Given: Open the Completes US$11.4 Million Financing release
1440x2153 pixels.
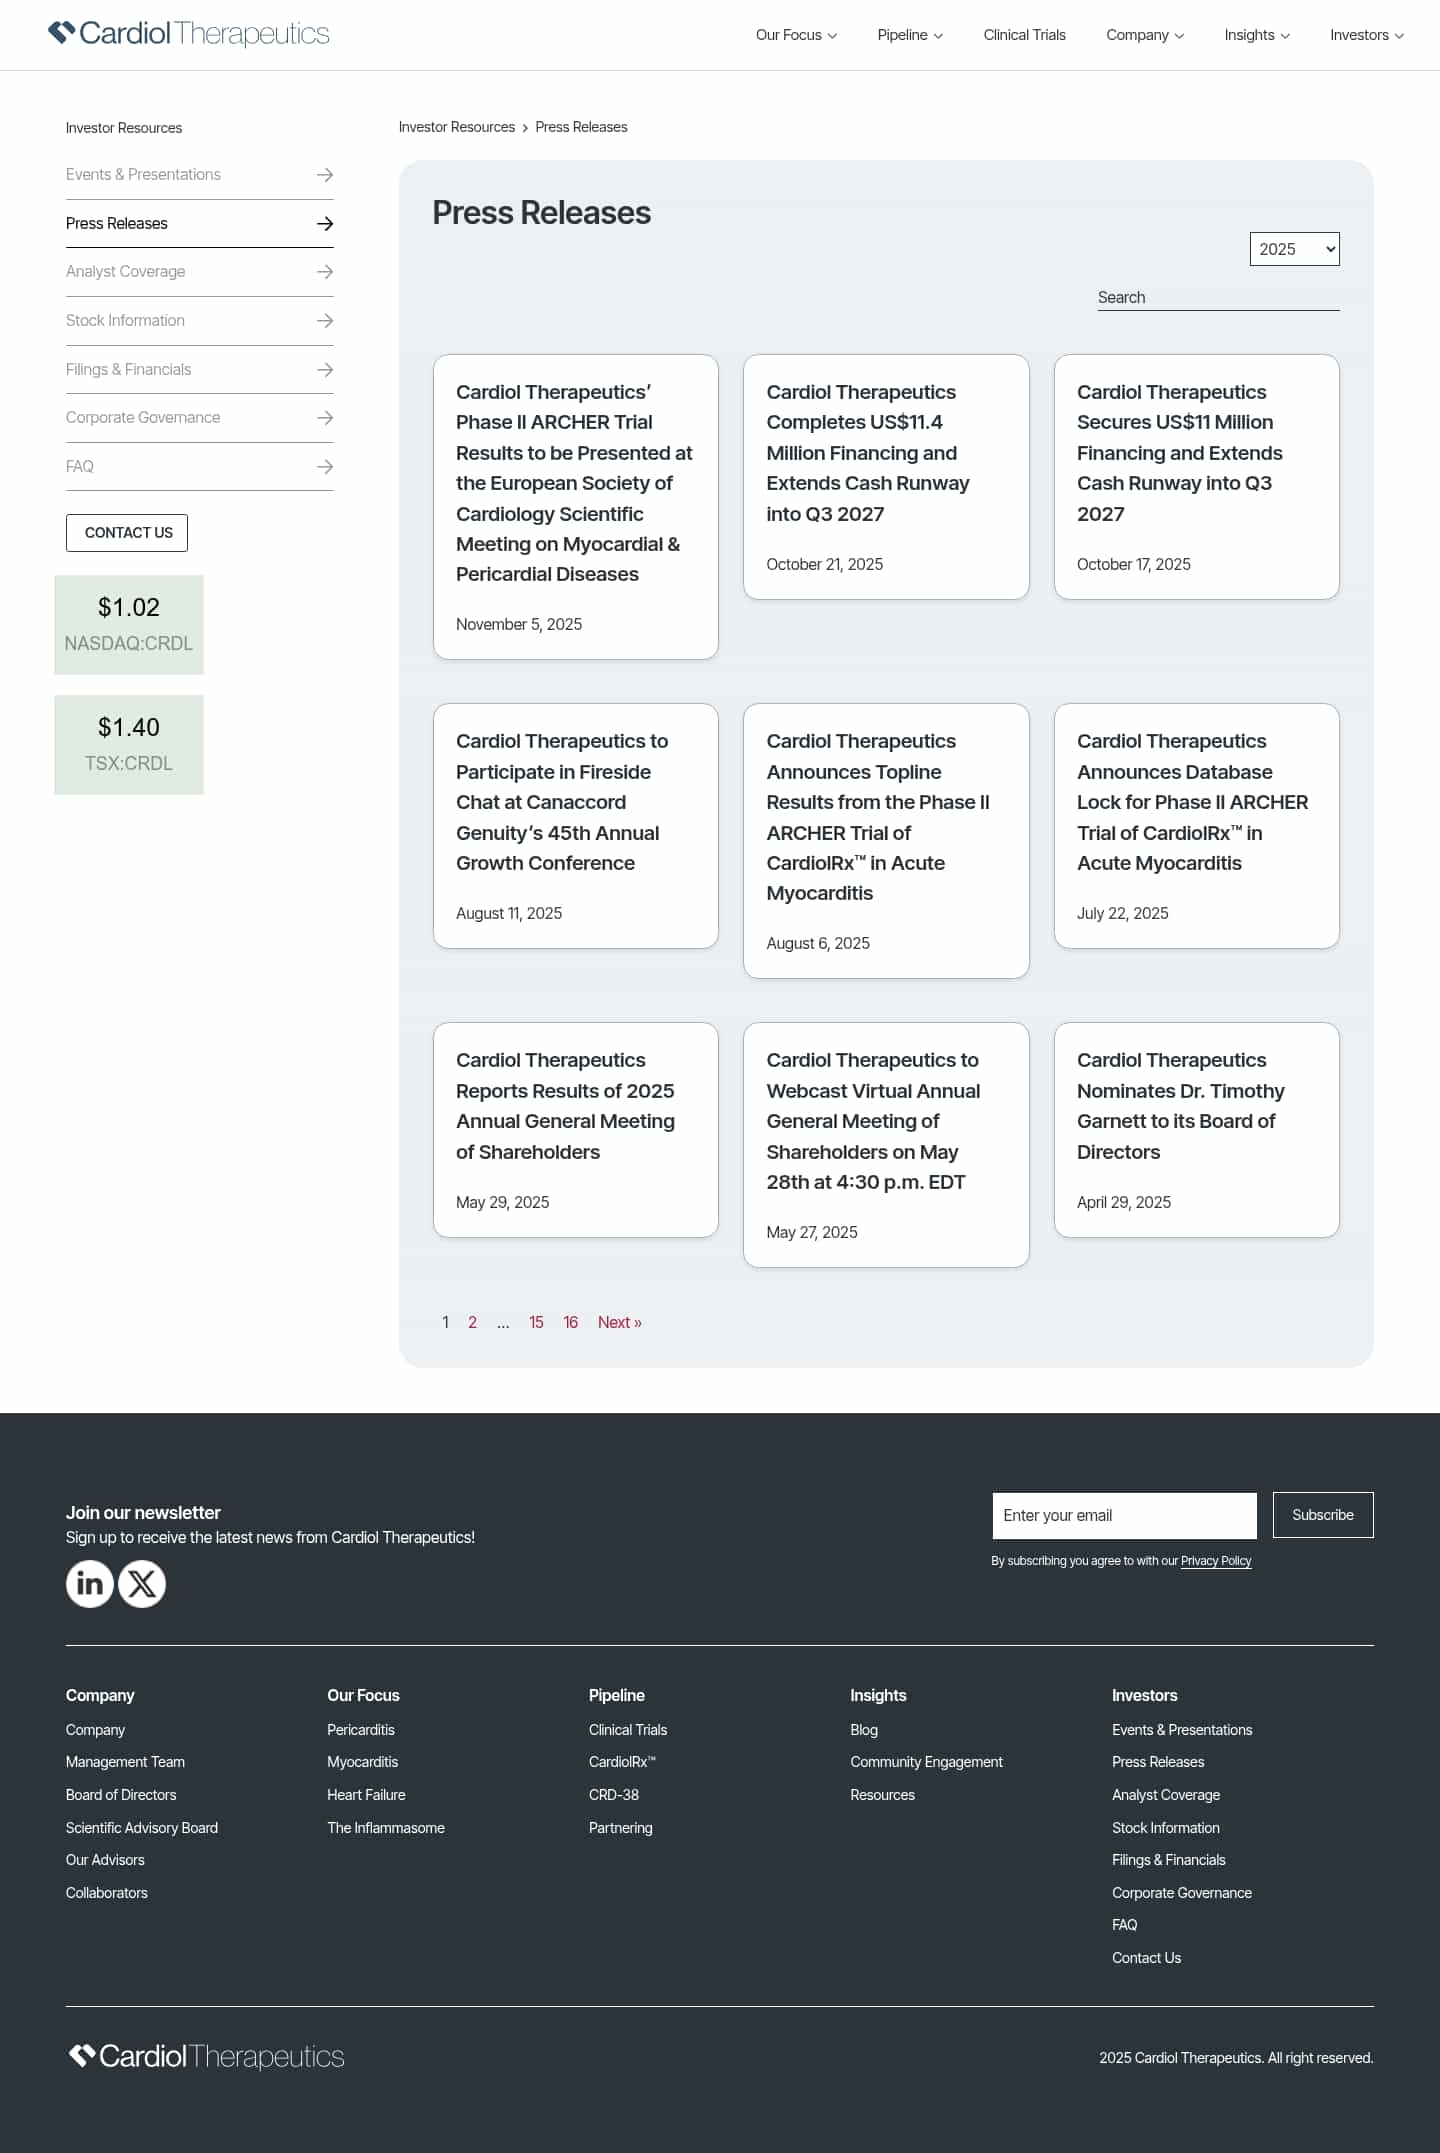Looking at the screenshot, I should click(886, 477).
